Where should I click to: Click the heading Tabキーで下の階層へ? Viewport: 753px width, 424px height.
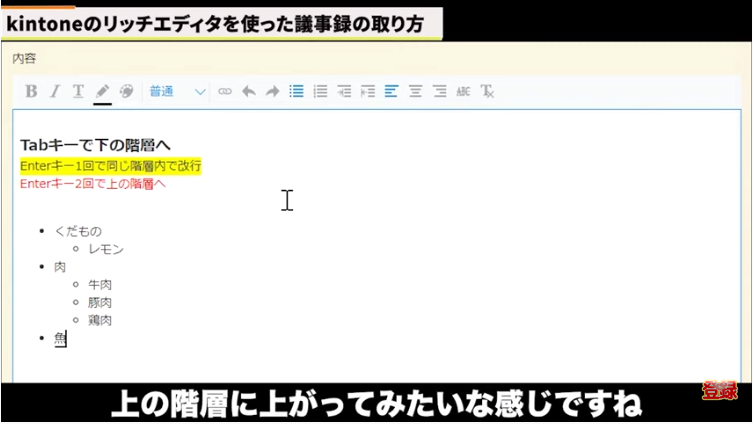pos(95,145)
